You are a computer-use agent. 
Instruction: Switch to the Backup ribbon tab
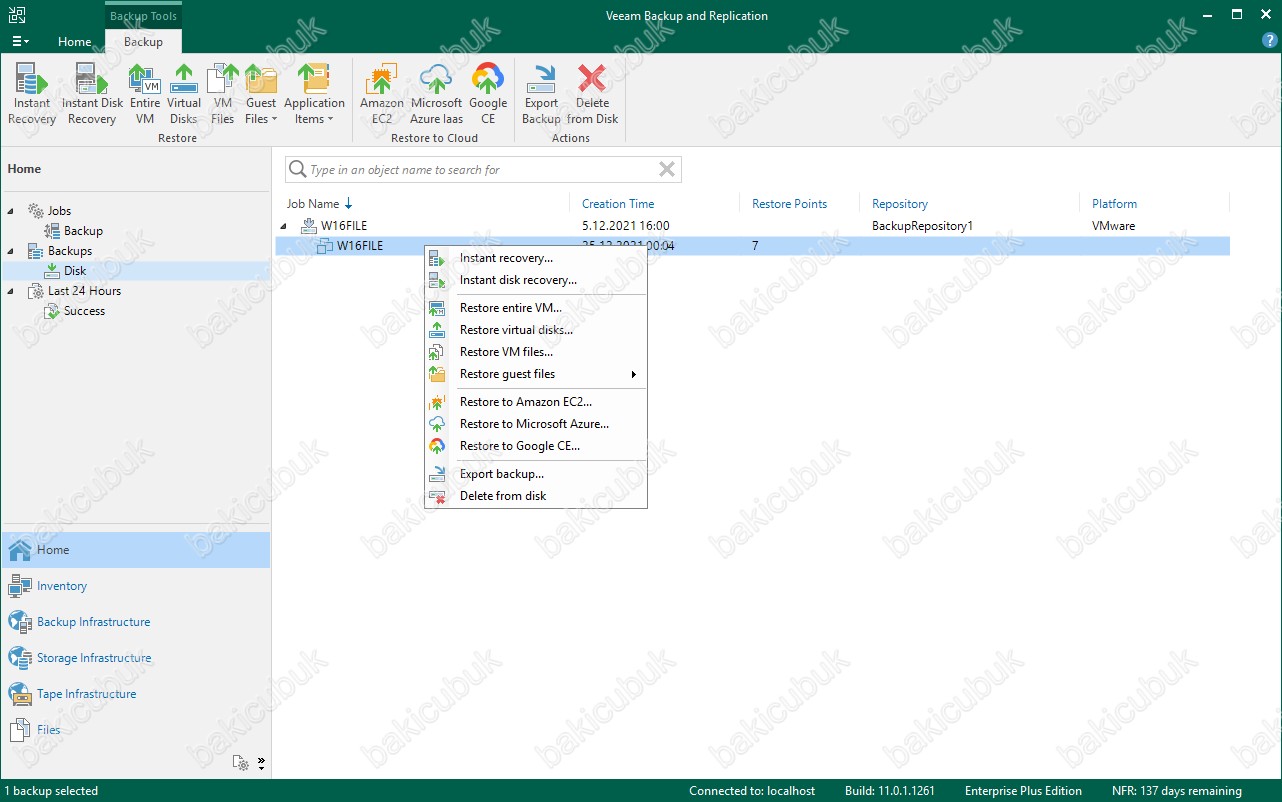(x=143, y=42)
